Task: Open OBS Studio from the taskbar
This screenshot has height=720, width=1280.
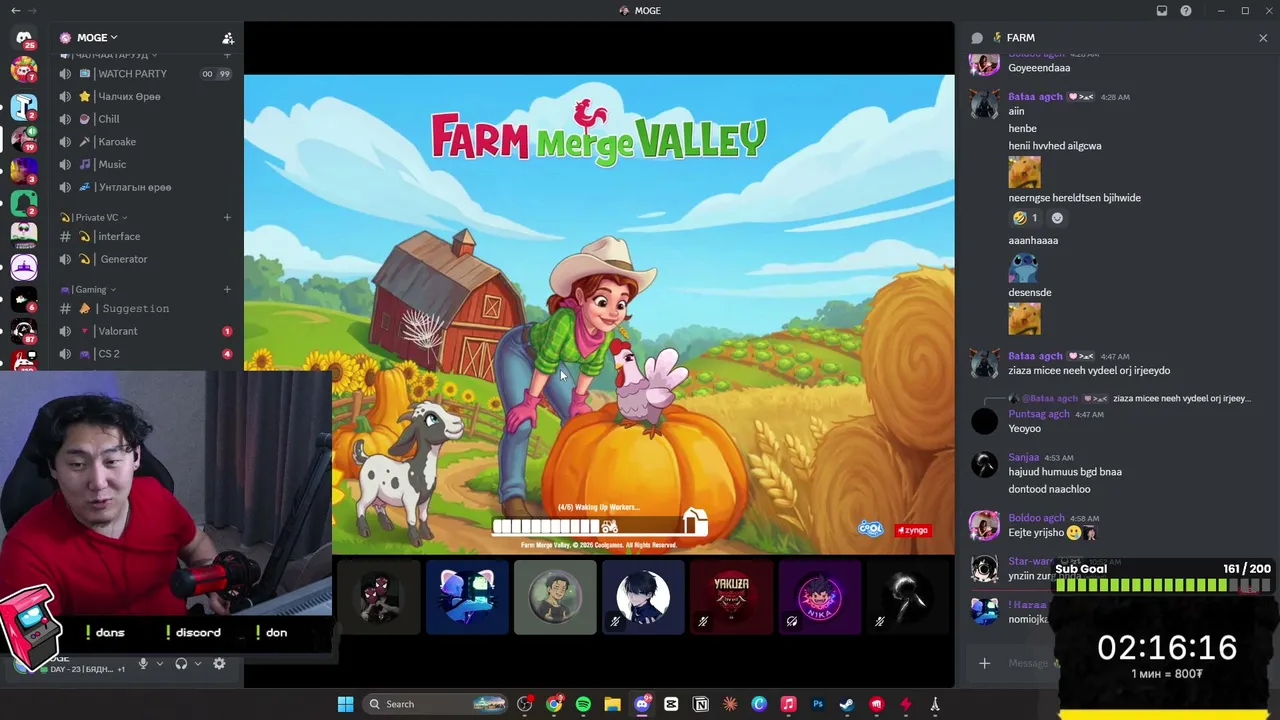Action: pos(525,704)
